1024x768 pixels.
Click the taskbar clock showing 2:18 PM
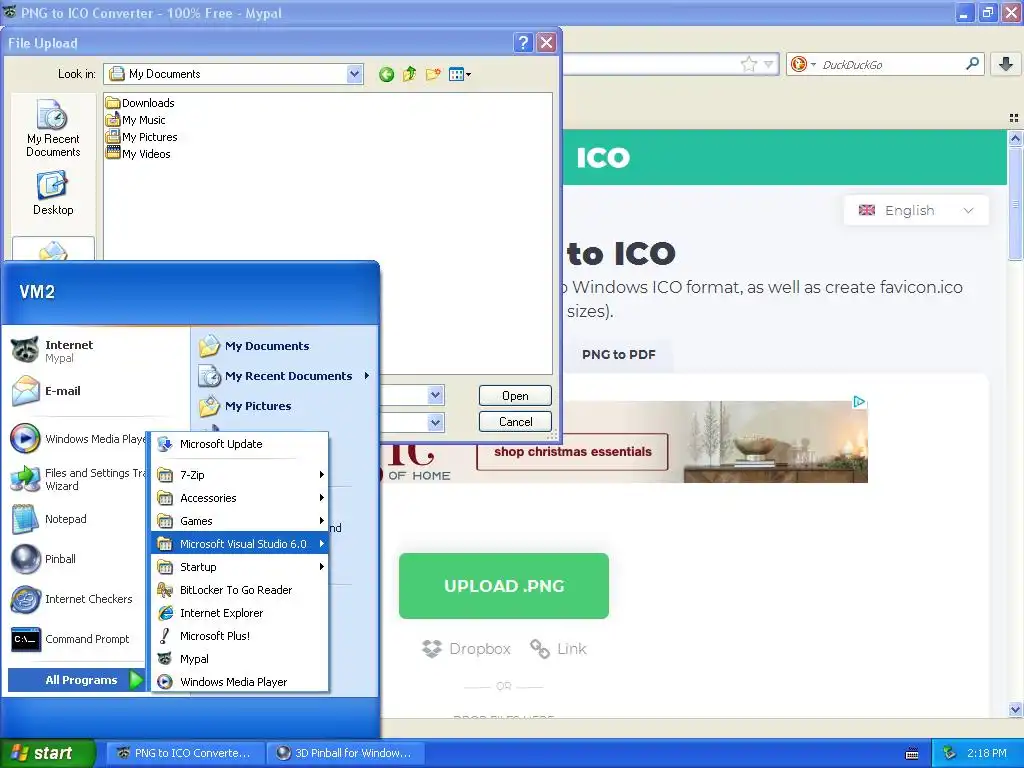pos(987,753)
